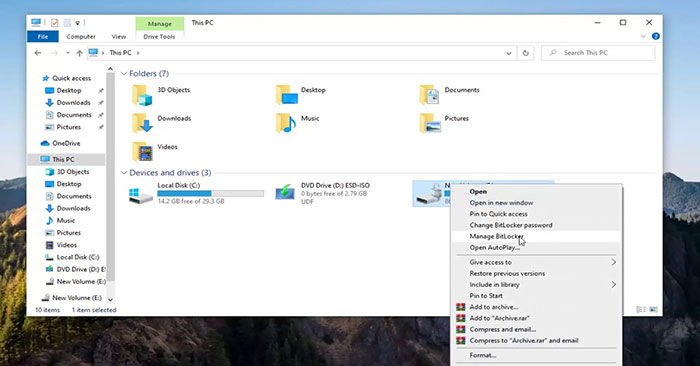Open the Videos folder icon in Folders
The width and height of the screenshot is (700, 366).
point(142,152)
